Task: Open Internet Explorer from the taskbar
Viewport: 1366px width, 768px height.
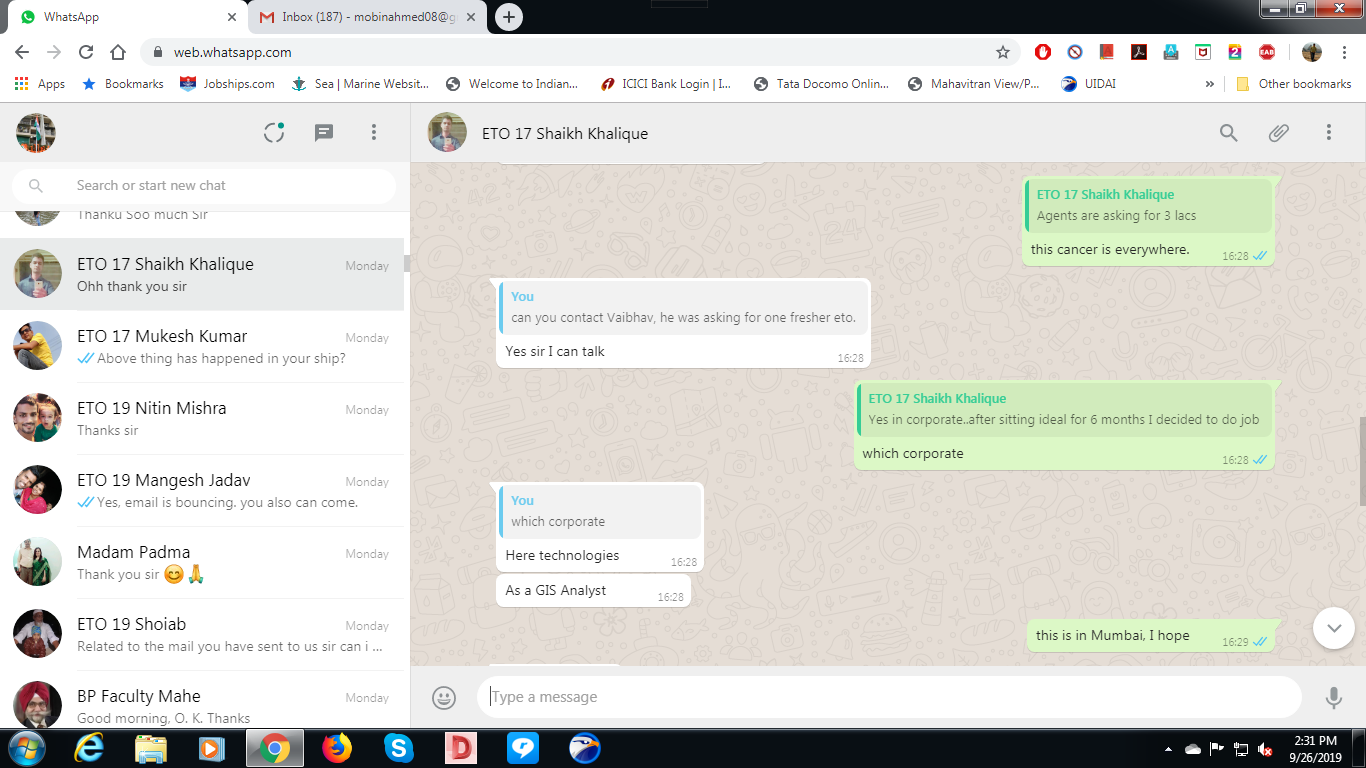Action: tap(89, 748)
